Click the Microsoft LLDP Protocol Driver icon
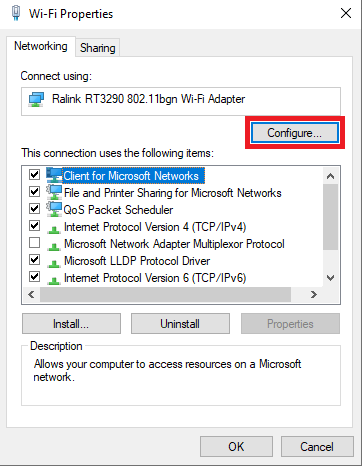The height and width of the screenshot is (466, 362). coord(54,263)
